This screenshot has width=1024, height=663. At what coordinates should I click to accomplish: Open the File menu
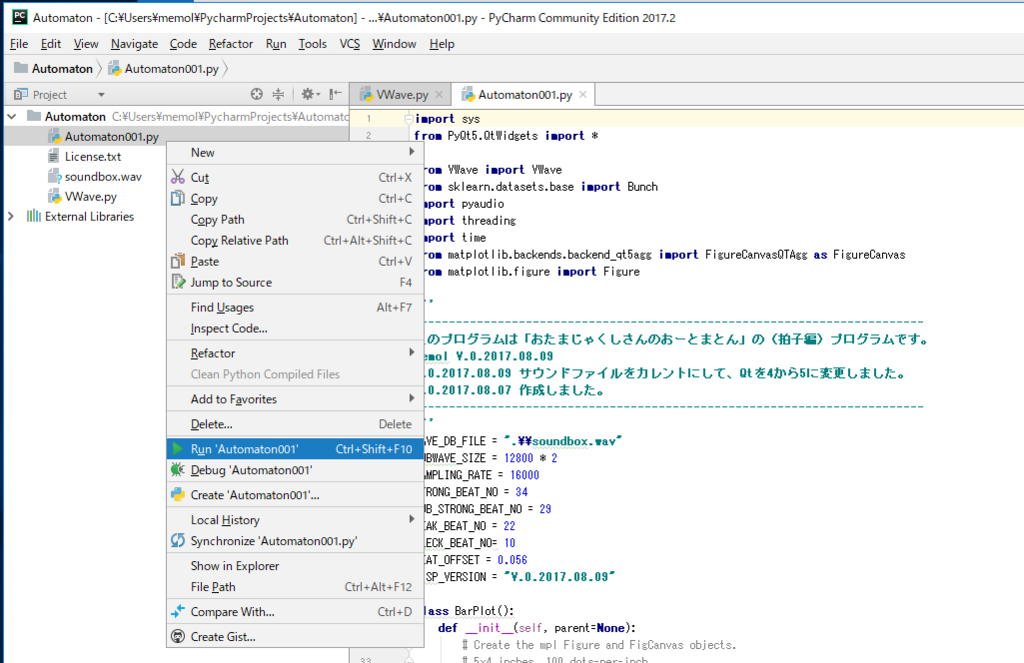[19, 44]
